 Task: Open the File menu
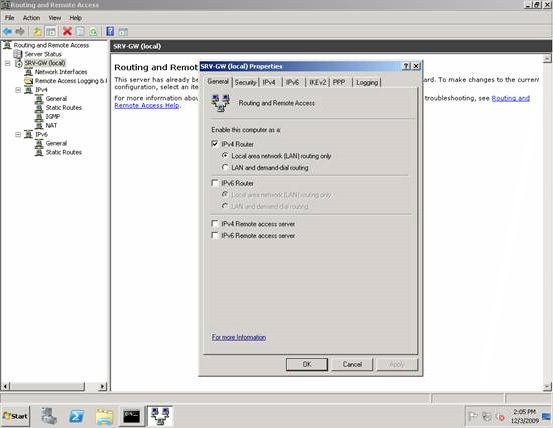[10, 18]
